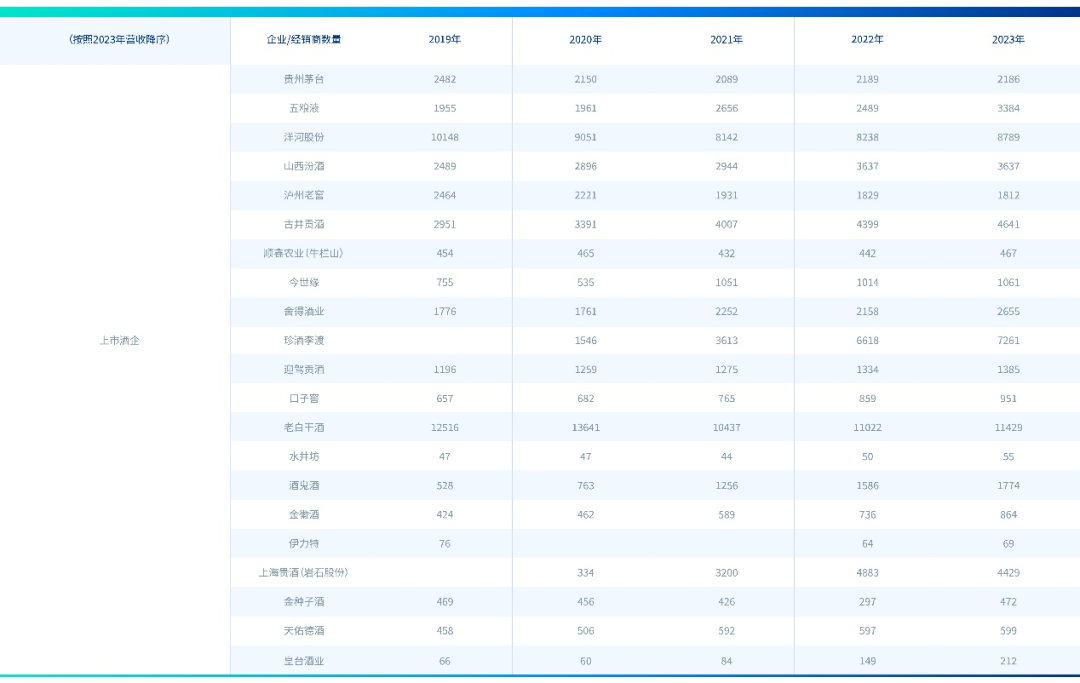Click 今世缘's 2023 value 1061
This screenshot has width=1080, height=683.
pos(1008,282)
